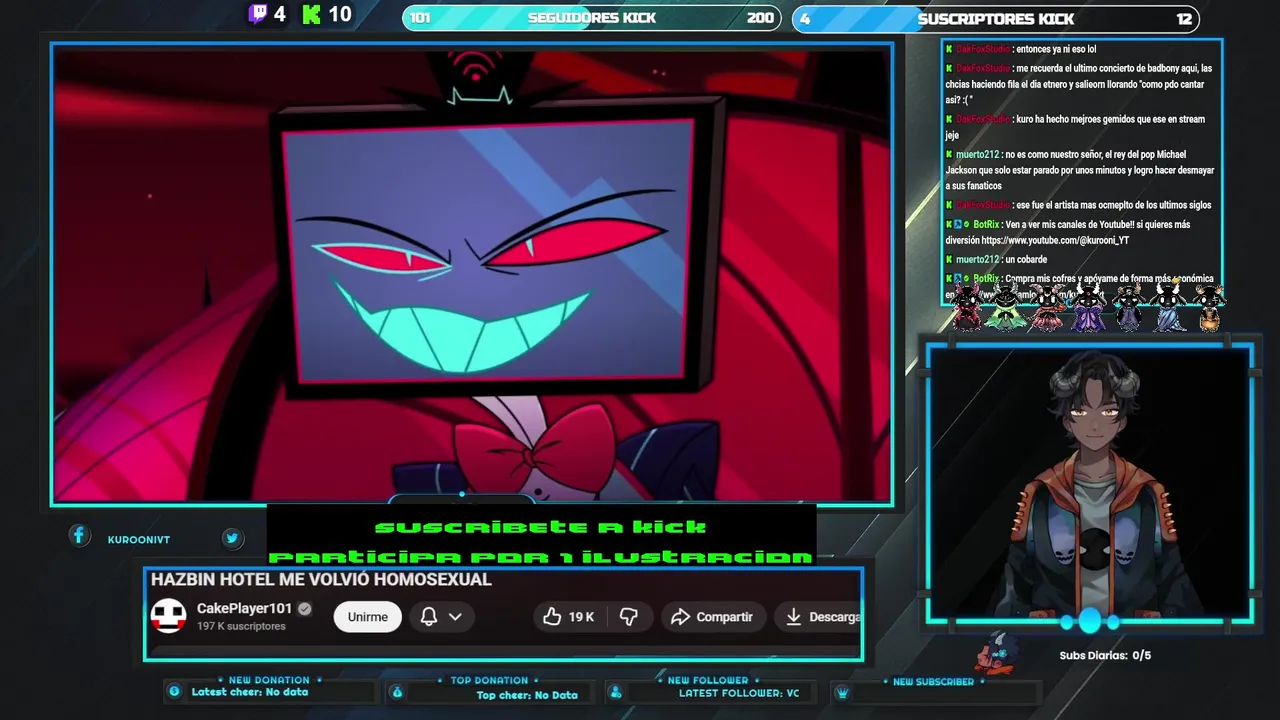
Task: Click the CakePlayer101 channel avatar
Action: (x=168, y=616)
